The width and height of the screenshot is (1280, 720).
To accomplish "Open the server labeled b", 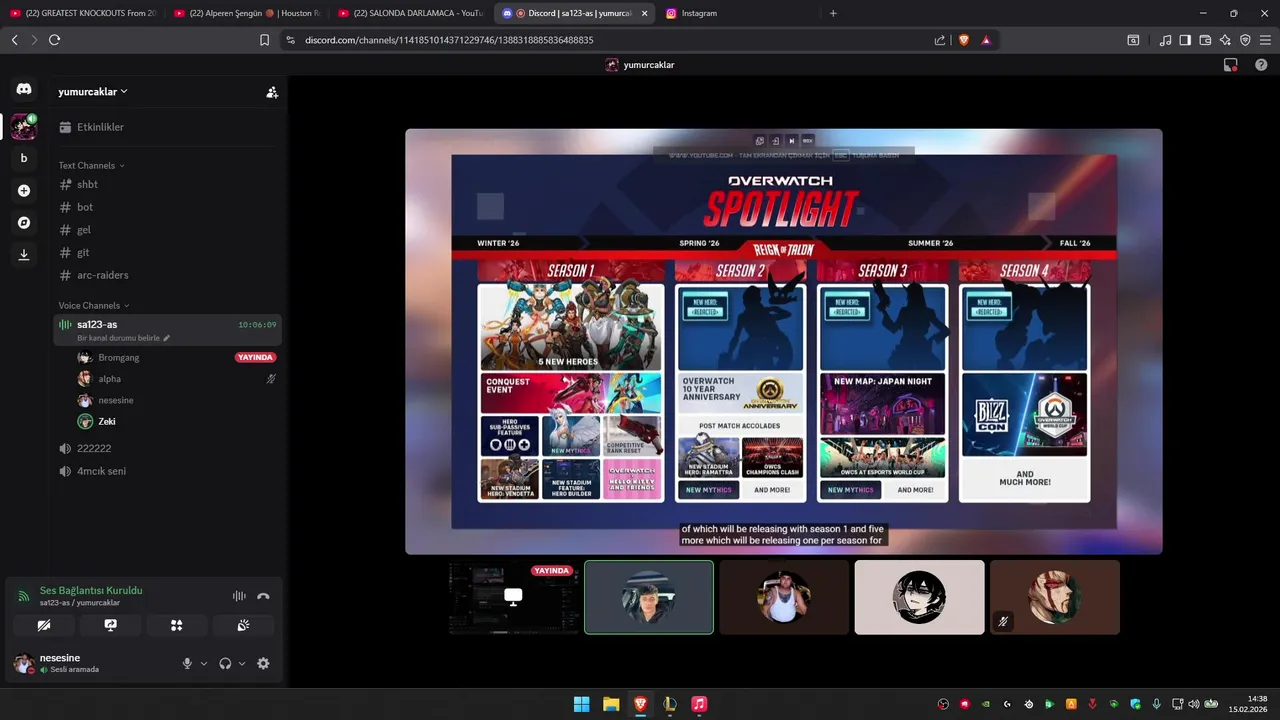I will tap(24, 158).
